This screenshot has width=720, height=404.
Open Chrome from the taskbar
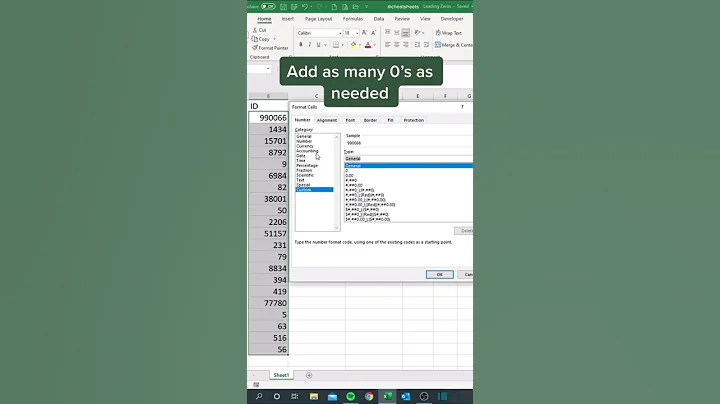click(369, 396)
